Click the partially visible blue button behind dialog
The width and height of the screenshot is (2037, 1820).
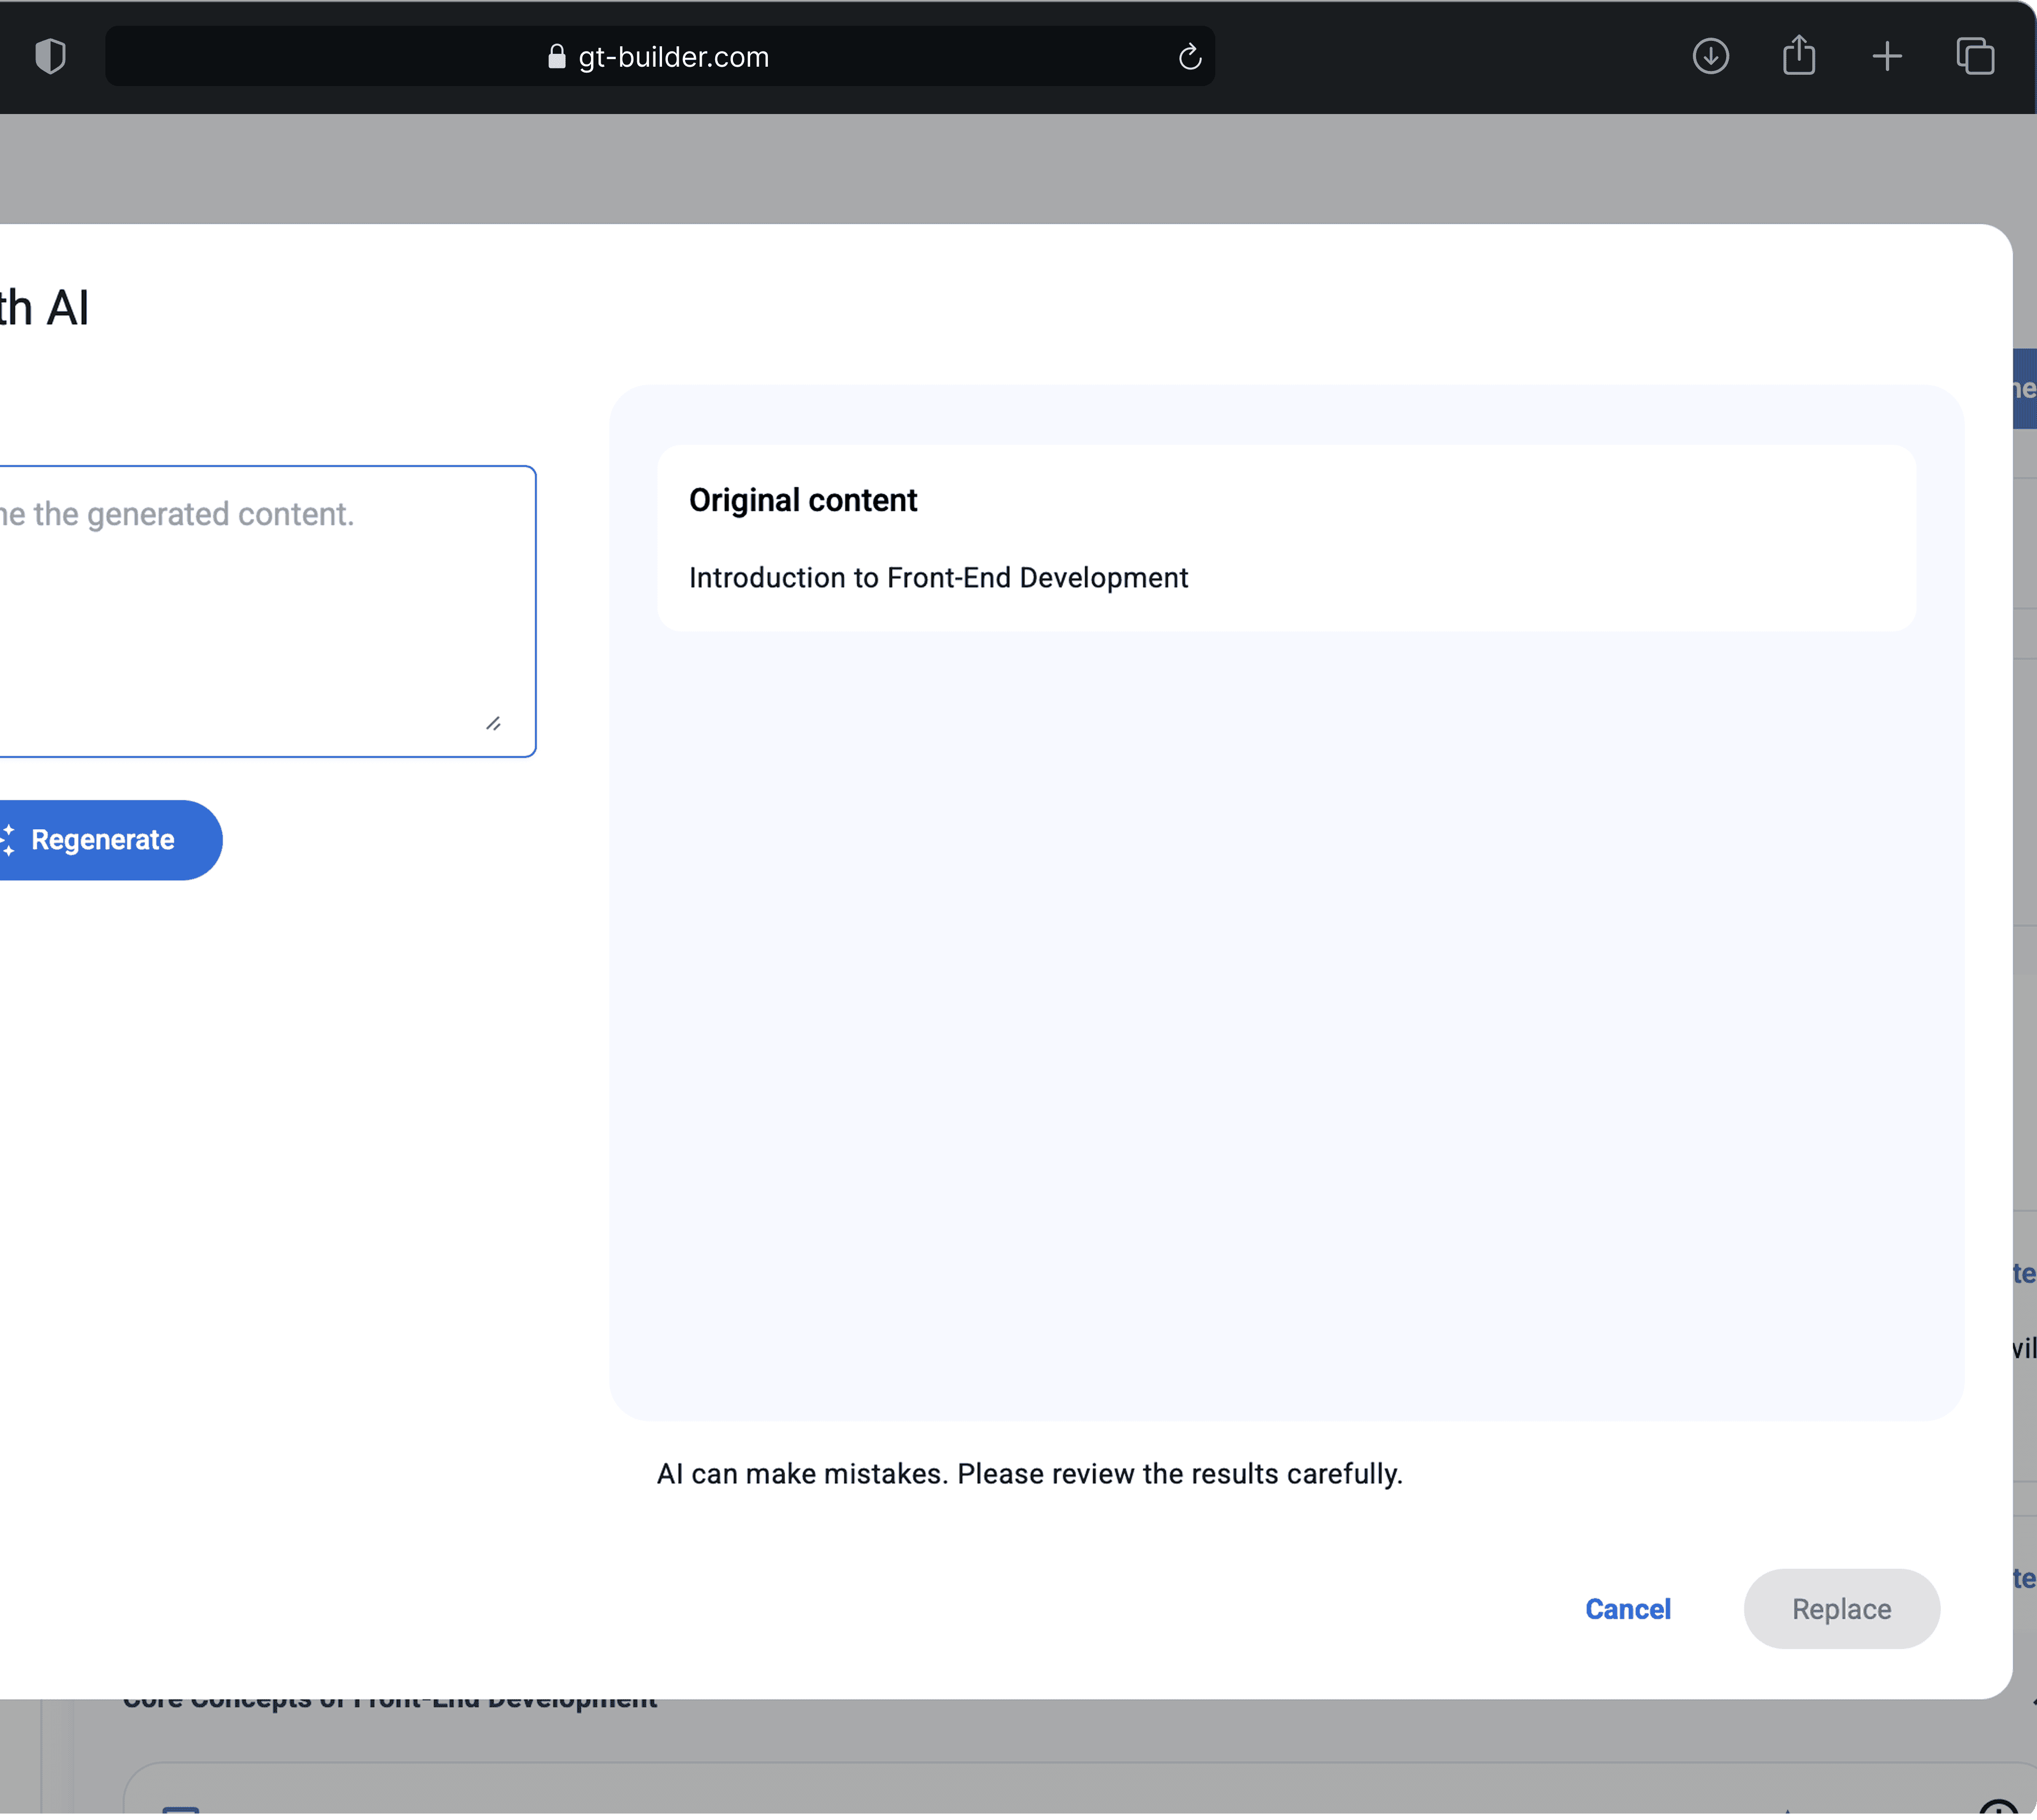pyautogui.click(x=2025, y=389)
